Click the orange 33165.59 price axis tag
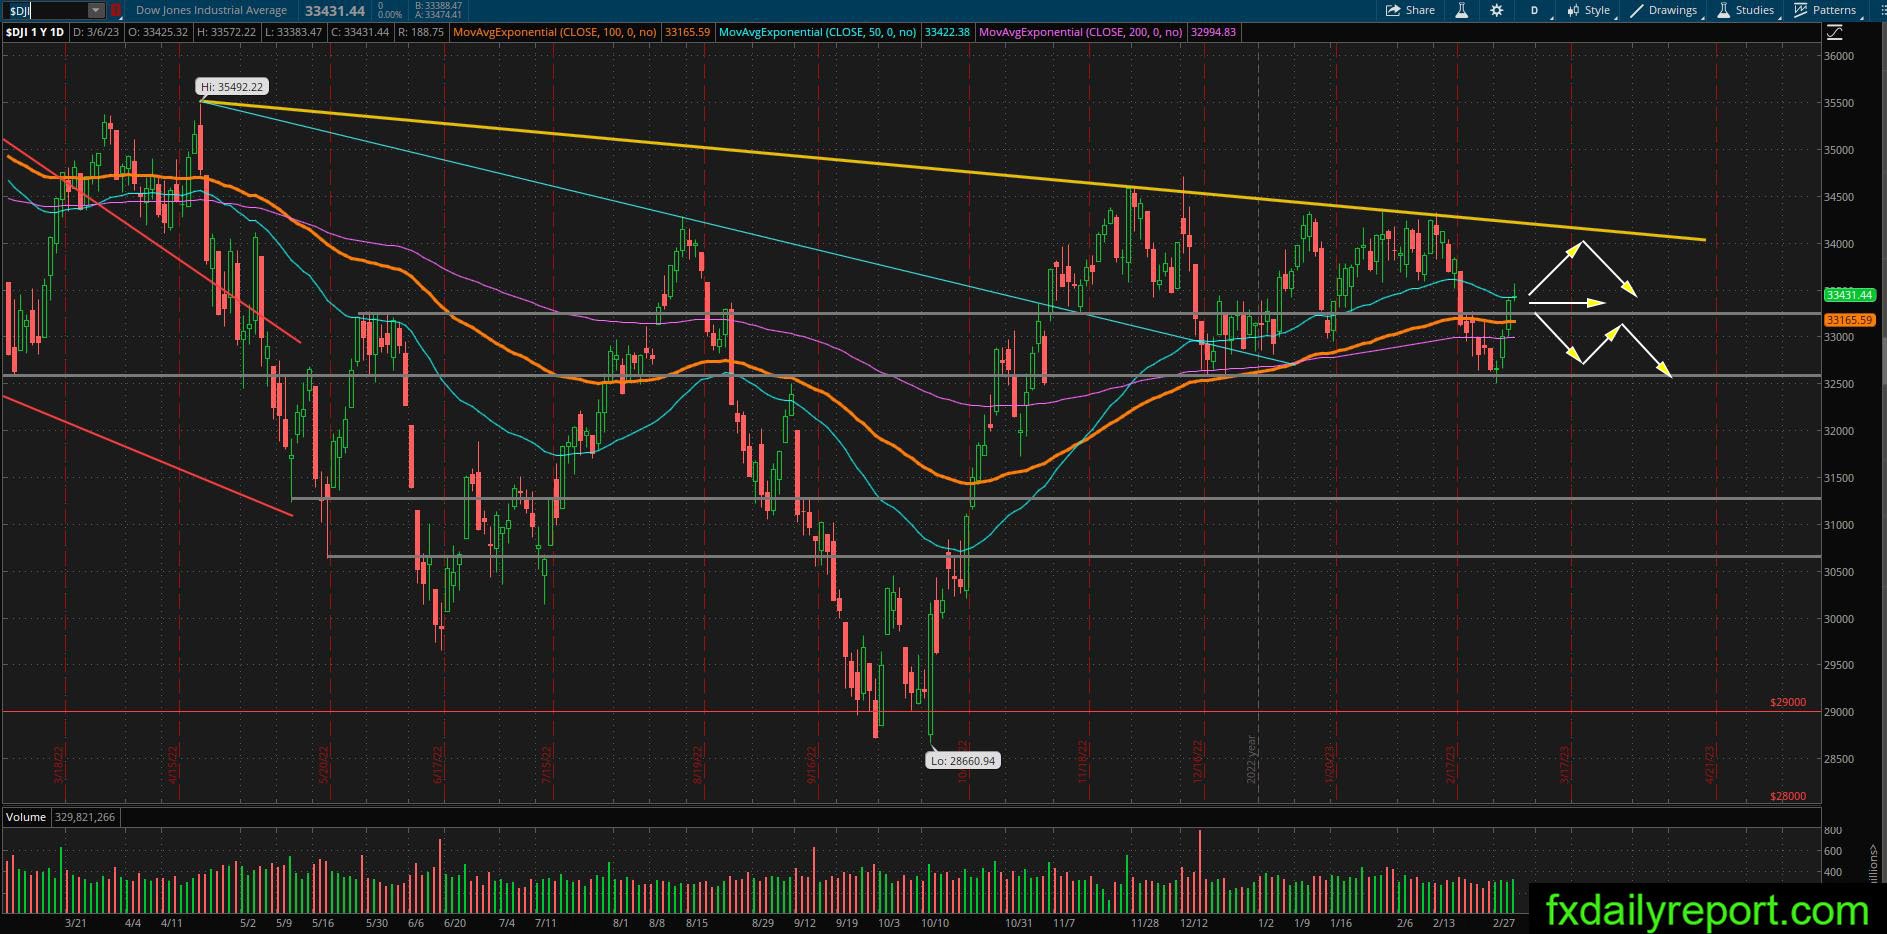 [x=1849, y=320]
